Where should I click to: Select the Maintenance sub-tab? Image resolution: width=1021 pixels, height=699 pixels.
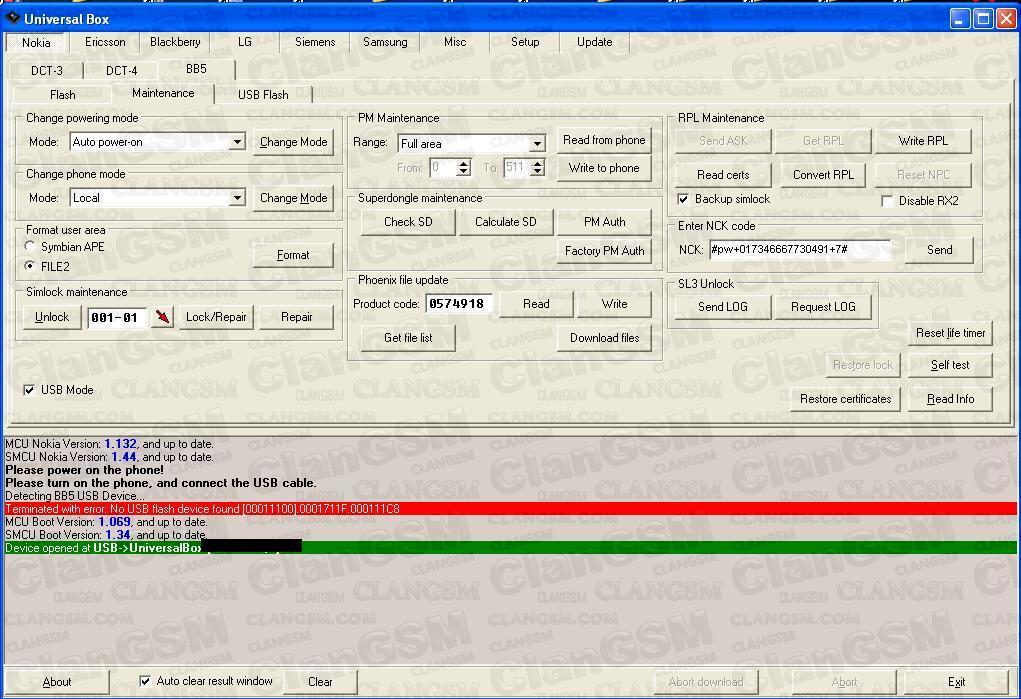coord(163,93)
